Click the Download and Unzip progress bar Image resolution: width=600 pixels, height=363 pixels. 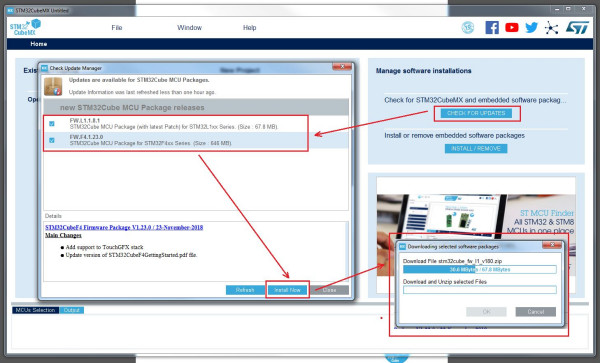click(479, 290)
